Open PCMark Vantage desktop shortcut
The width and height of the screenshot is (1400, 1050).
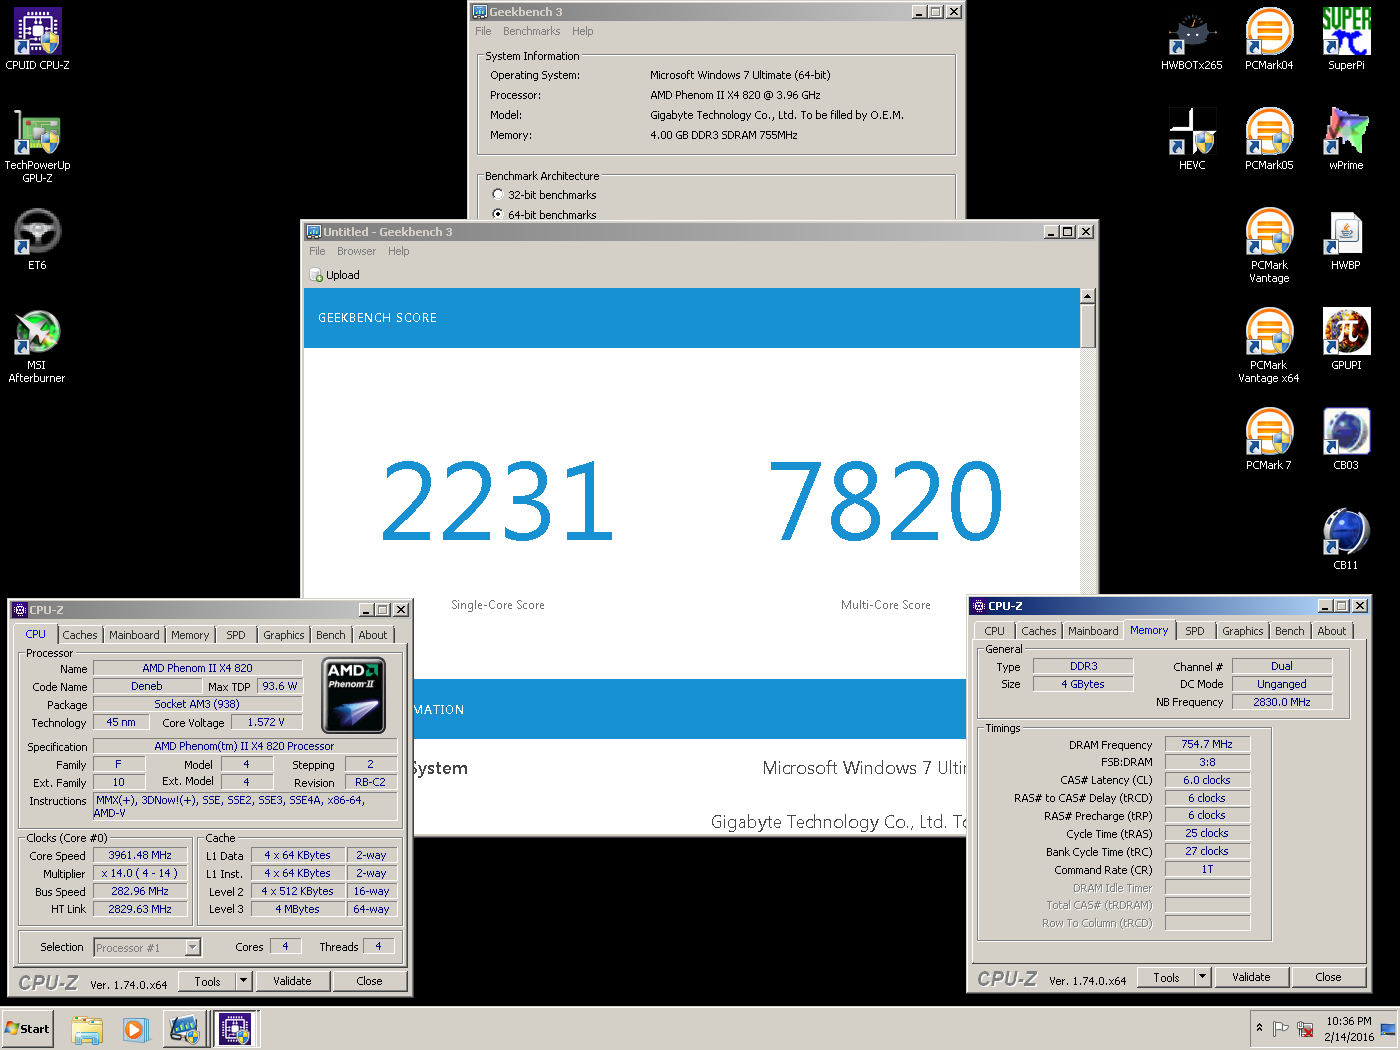1269,246
